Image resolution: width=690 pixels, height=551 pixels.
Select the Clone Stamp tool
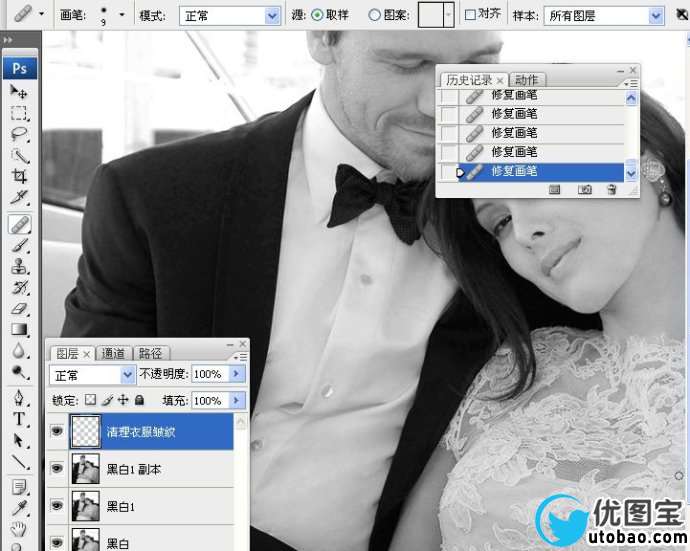(x=18, y=267)
